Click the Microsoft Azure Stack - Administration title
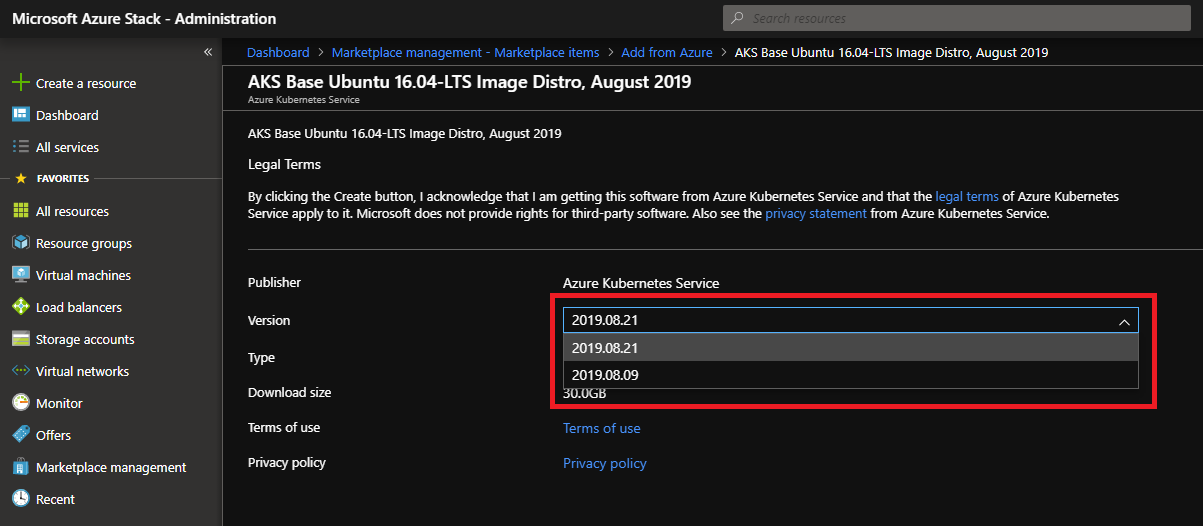 tap(144, 19)
